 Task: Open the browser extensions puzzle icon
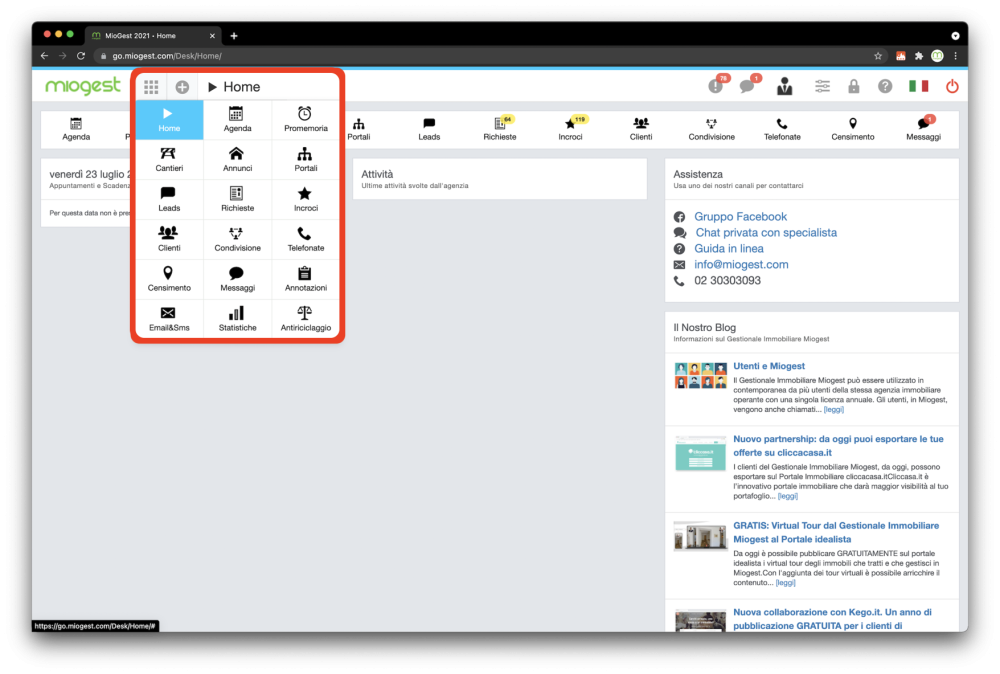tap(918, 56)
